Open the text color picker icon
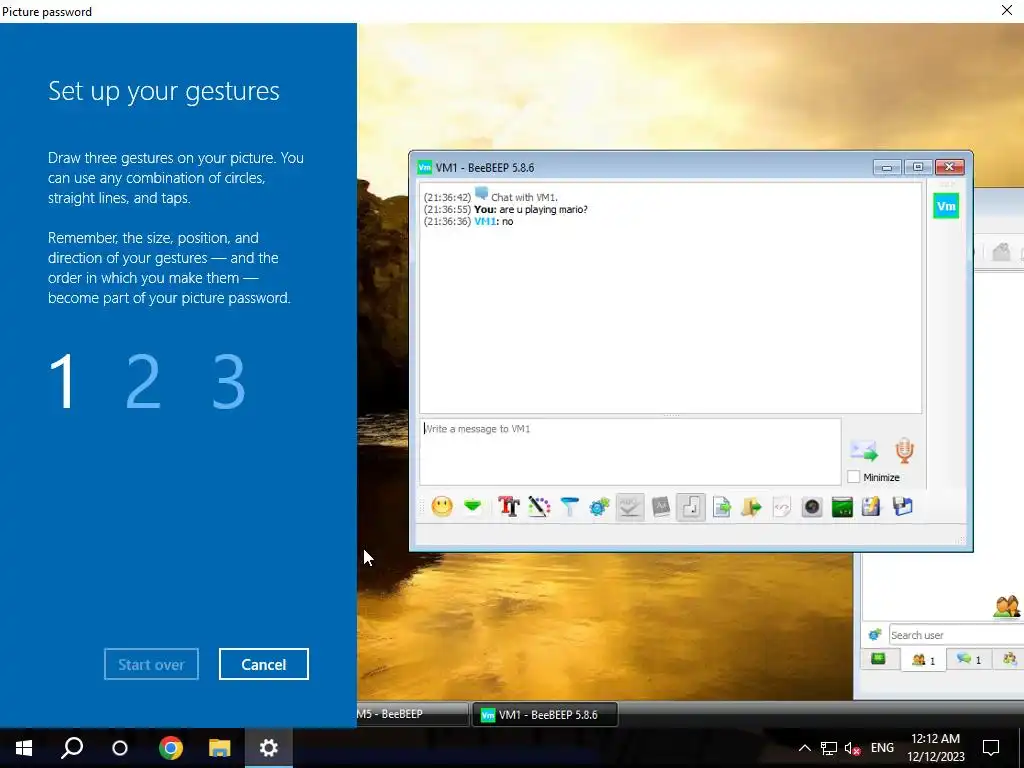 pyautogui.click(x=539, y=507)
